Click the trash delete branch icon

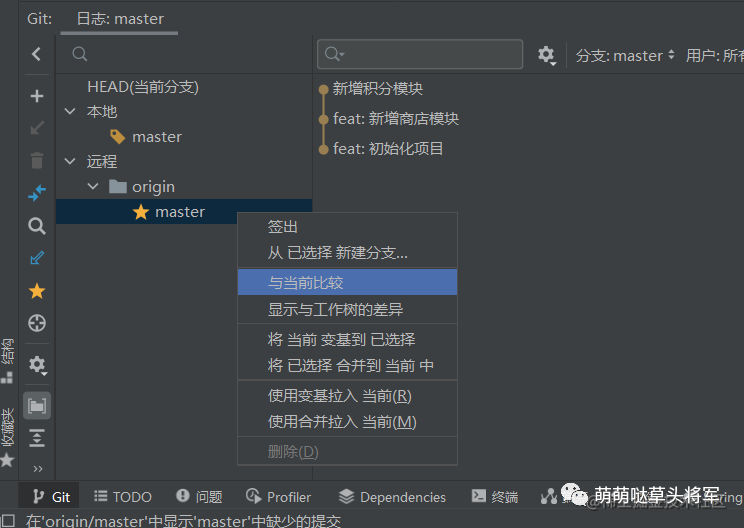(37, 160)
